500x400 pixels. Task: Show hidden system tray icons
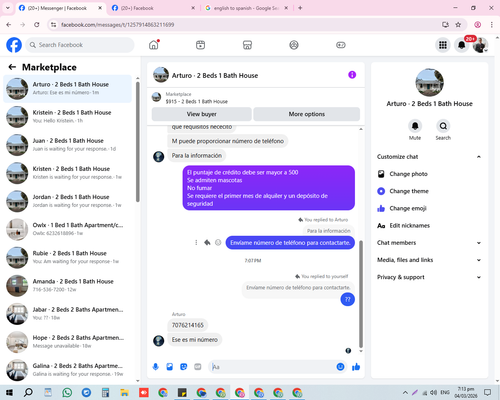pyautogui.click(x=405, y=392)
